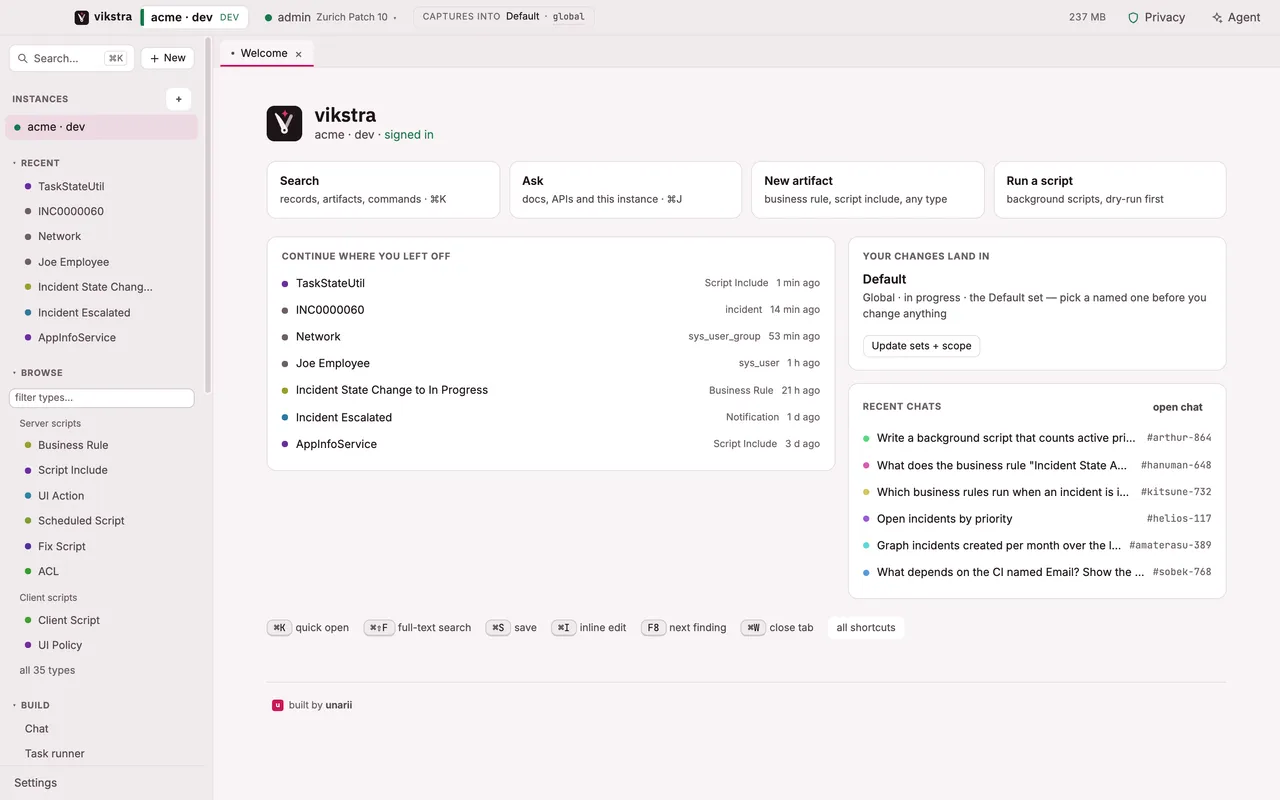Screen dimensions: 1280x800
Task: Open the acme · dev instance switcher in the top bar
Action: (x=195, y=17)
